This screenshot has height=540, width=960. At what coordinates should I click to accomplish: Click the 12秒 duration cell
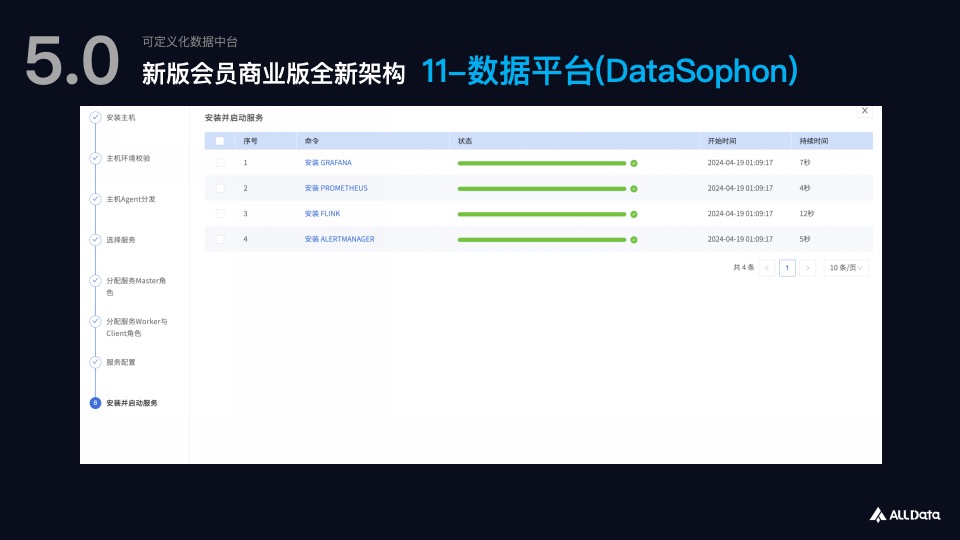(806, 214)
